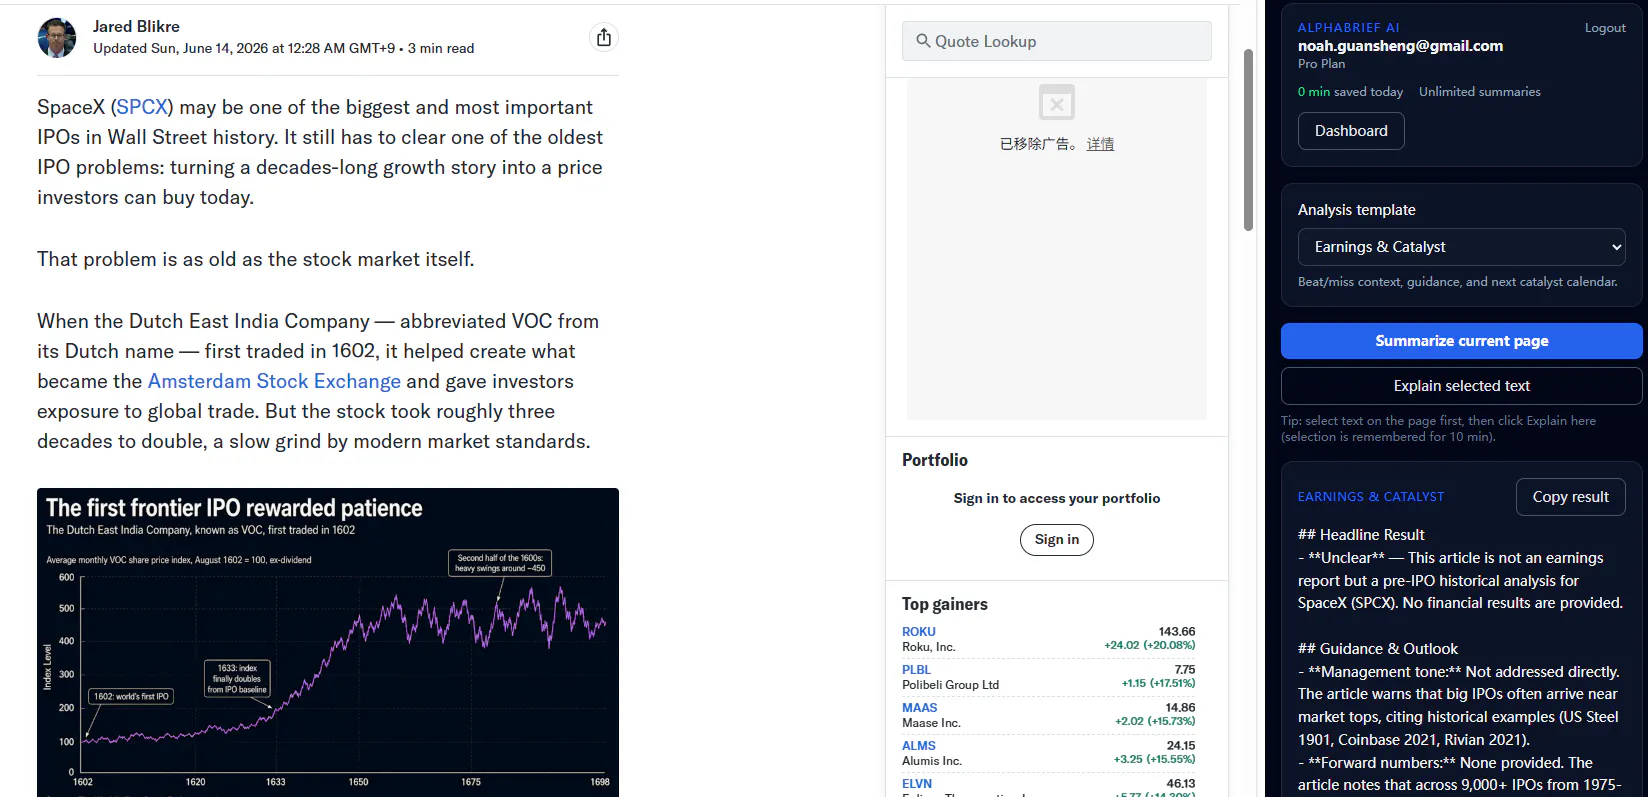Click the article share icon
The image size is (1648, 797).
pyautogui.click(x=603, y=37)
